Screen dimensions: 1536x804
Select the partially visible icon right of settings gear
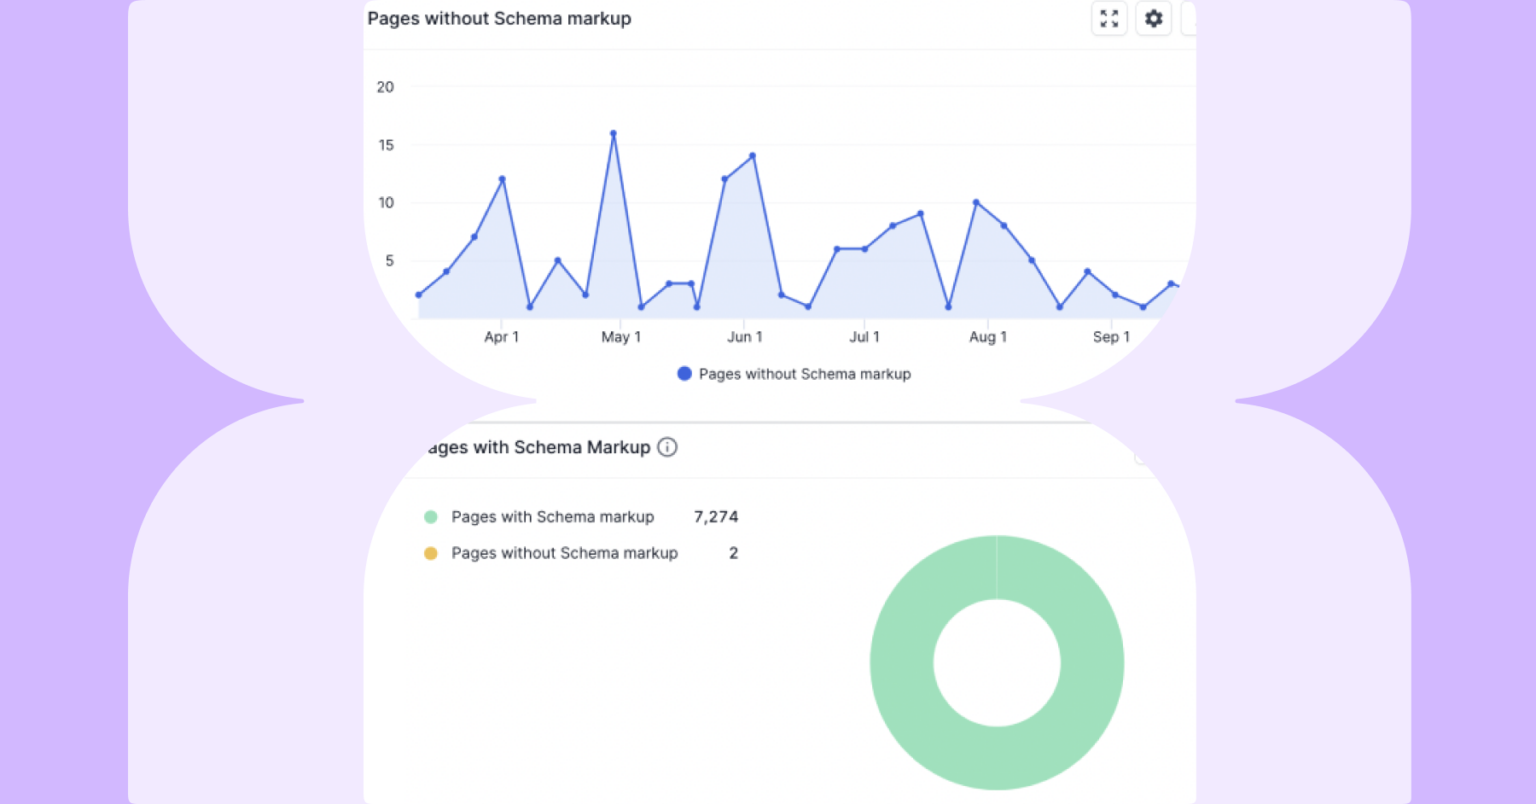pos(1190,18)
